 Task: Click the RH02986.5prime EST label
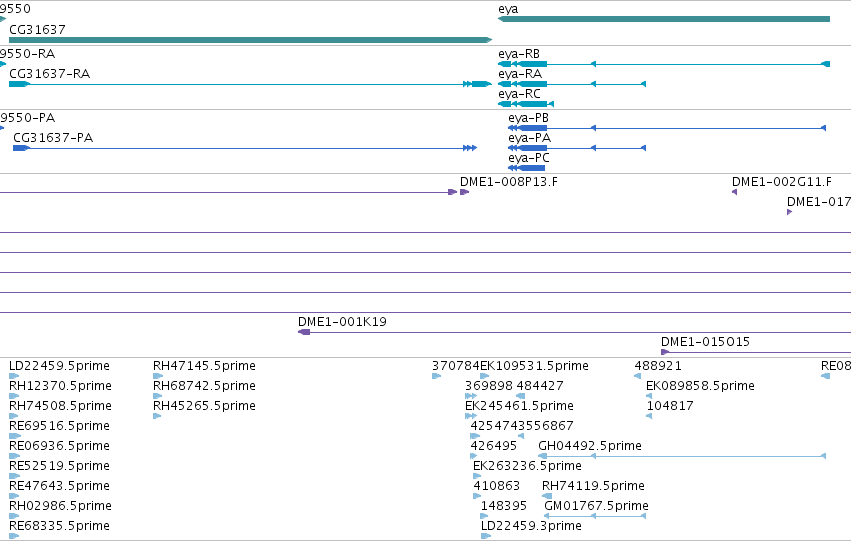click(60, 506)
